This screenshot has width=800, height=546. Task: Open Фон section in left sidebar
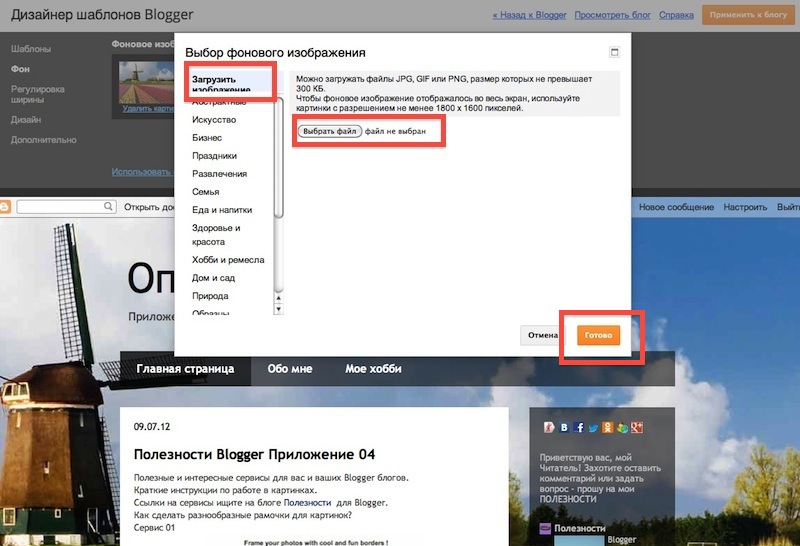[x=20, y=69]
